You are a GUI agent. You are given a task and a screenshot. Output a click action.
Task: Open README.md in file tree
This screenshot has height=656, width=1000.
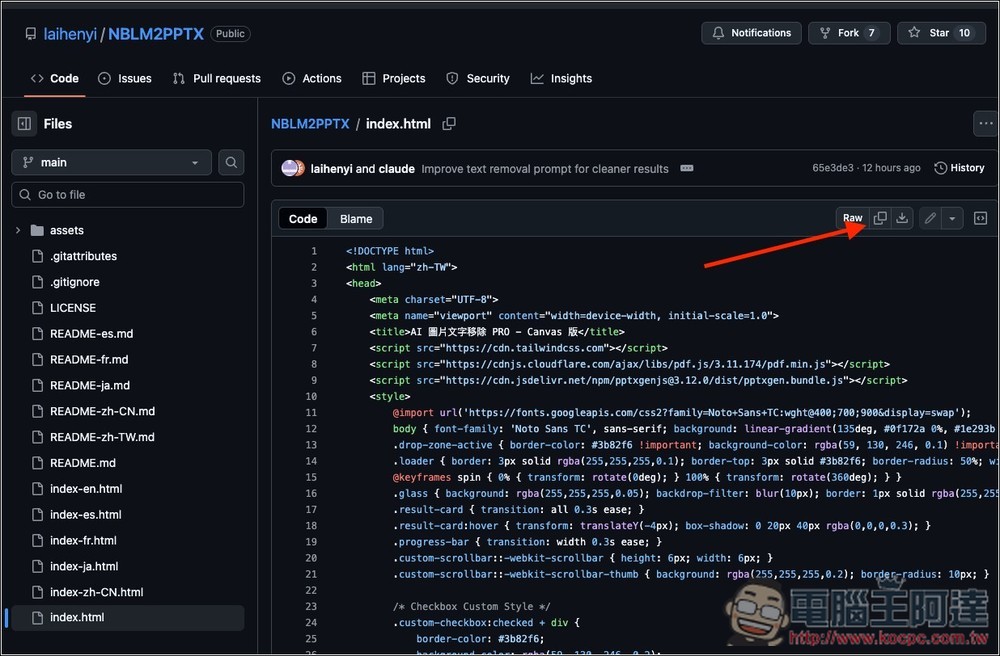82,463
